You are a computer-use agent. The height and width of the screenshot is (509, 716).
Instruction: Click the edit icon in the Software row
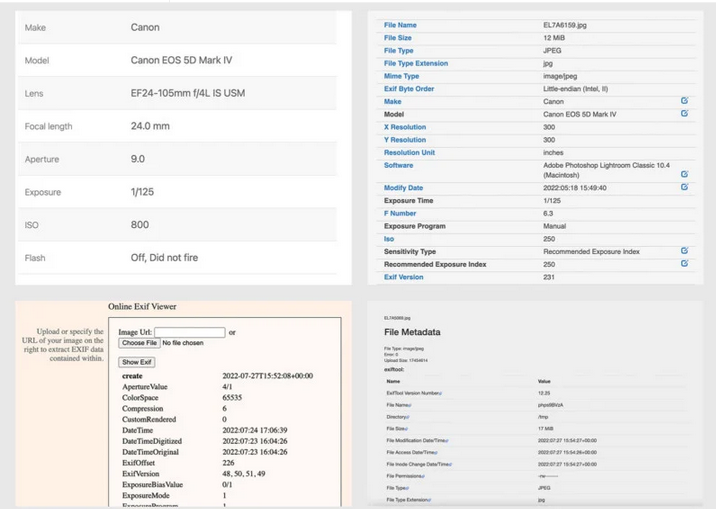point(684,174)
